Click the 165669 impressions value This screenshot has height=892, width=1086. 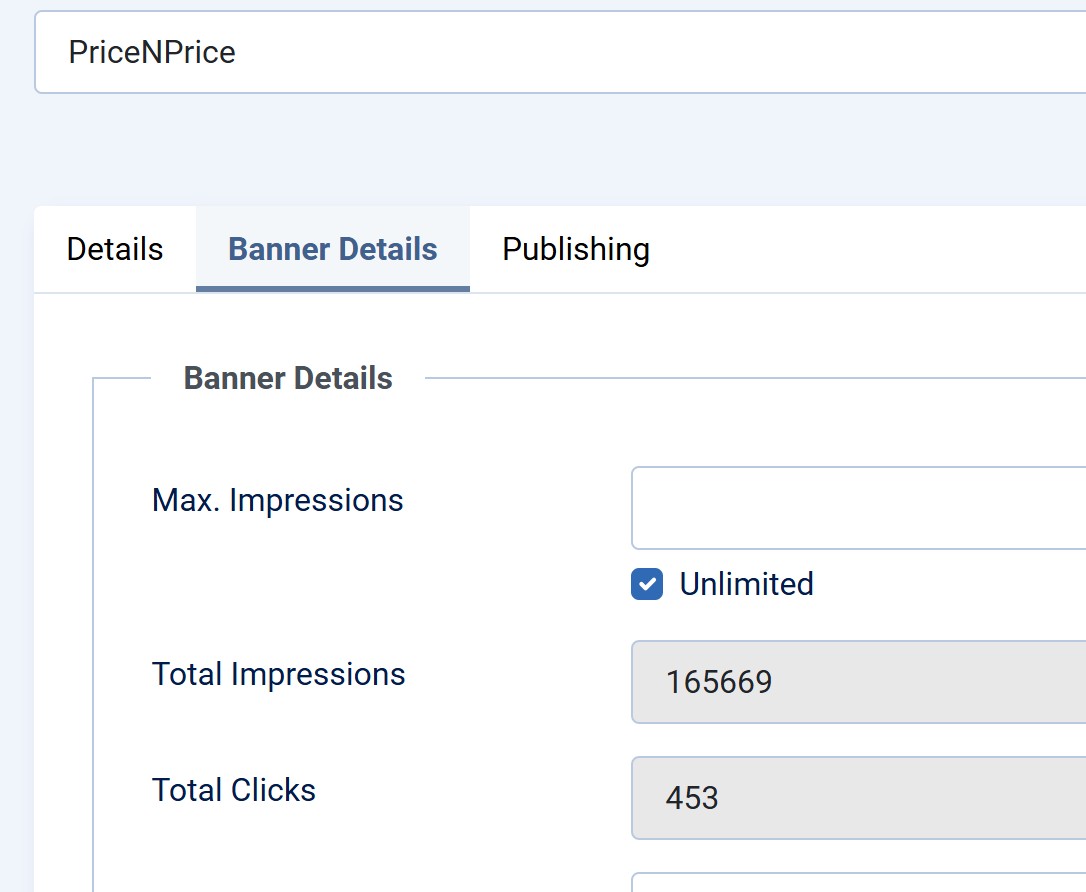[x=719, y=682]
